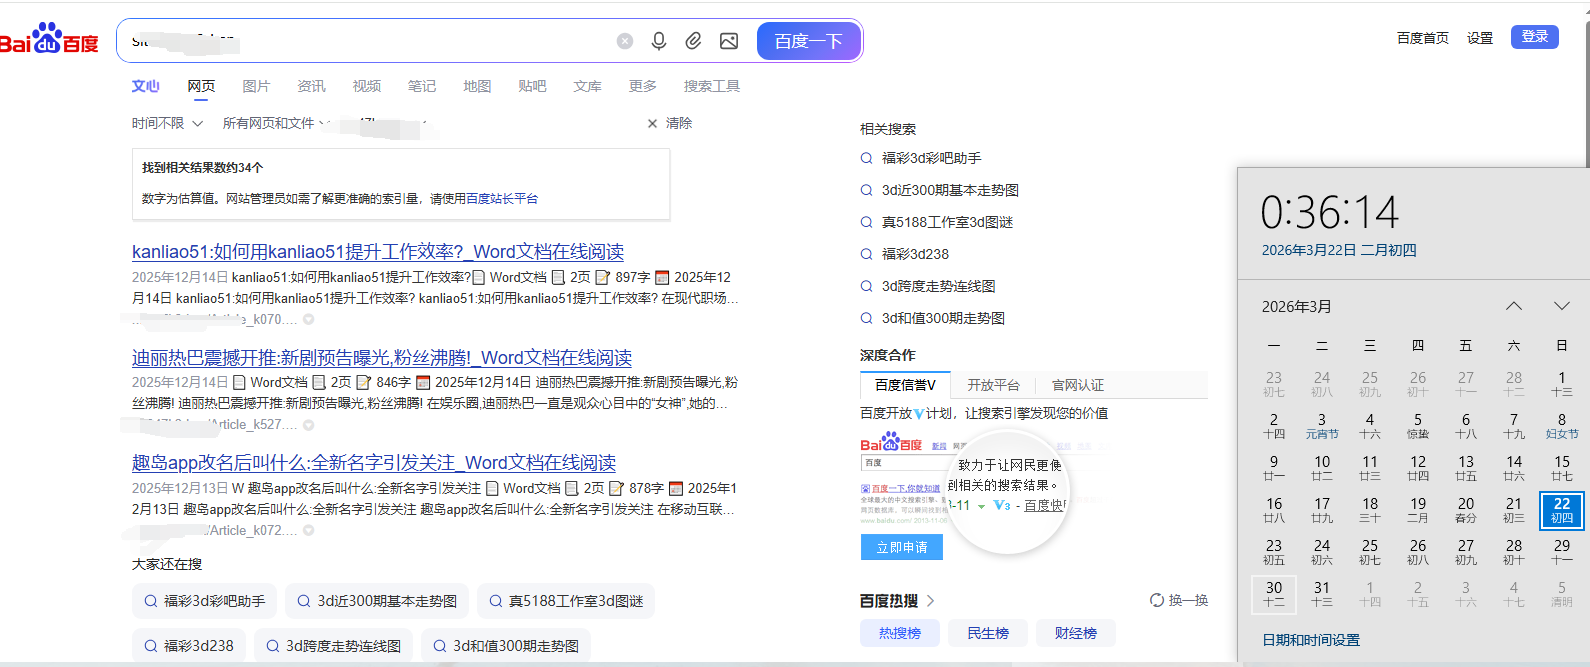Open 设置 in the top right

pos(1480,38)
